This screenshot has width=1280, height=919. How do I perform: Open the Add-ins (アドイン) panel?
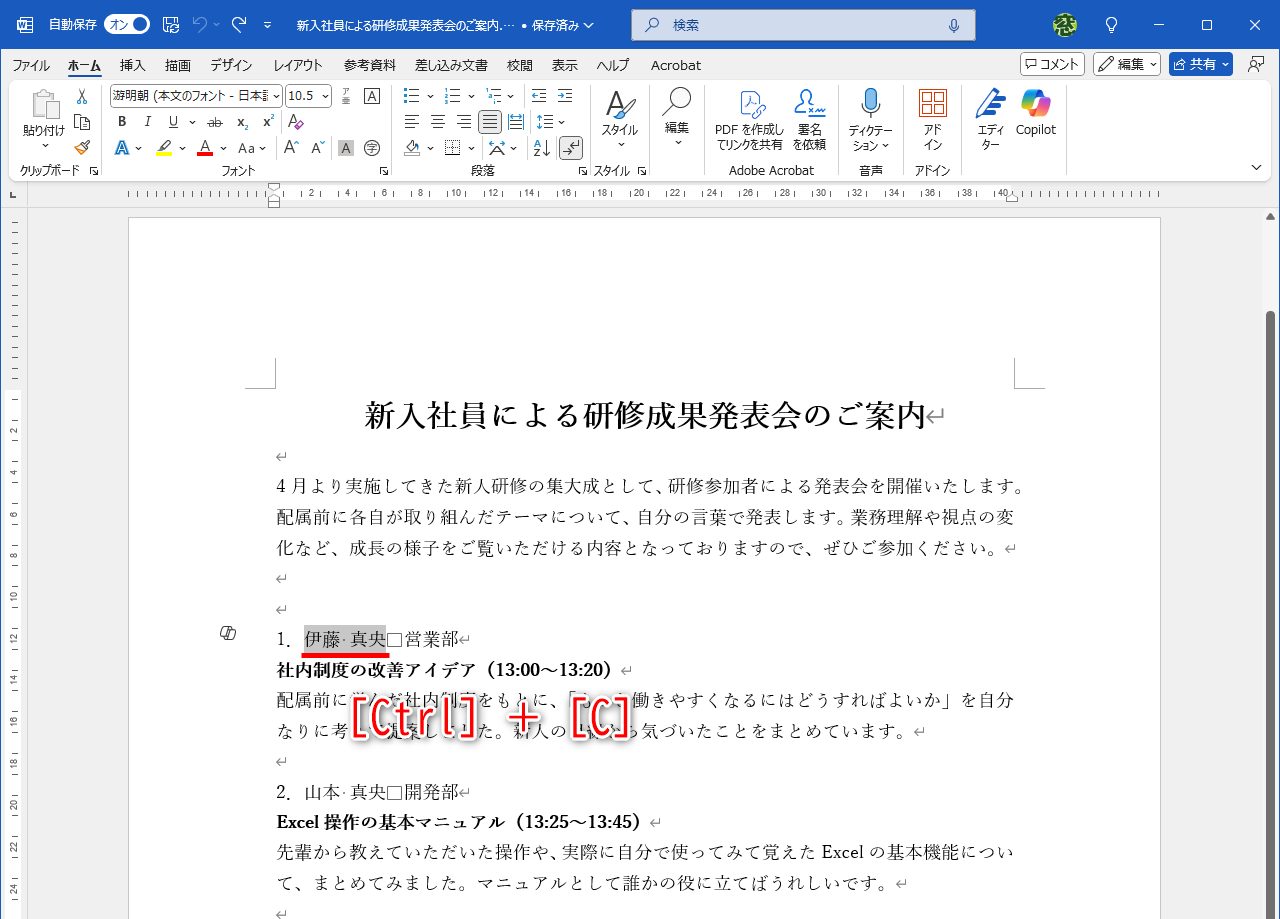[932, 118]
